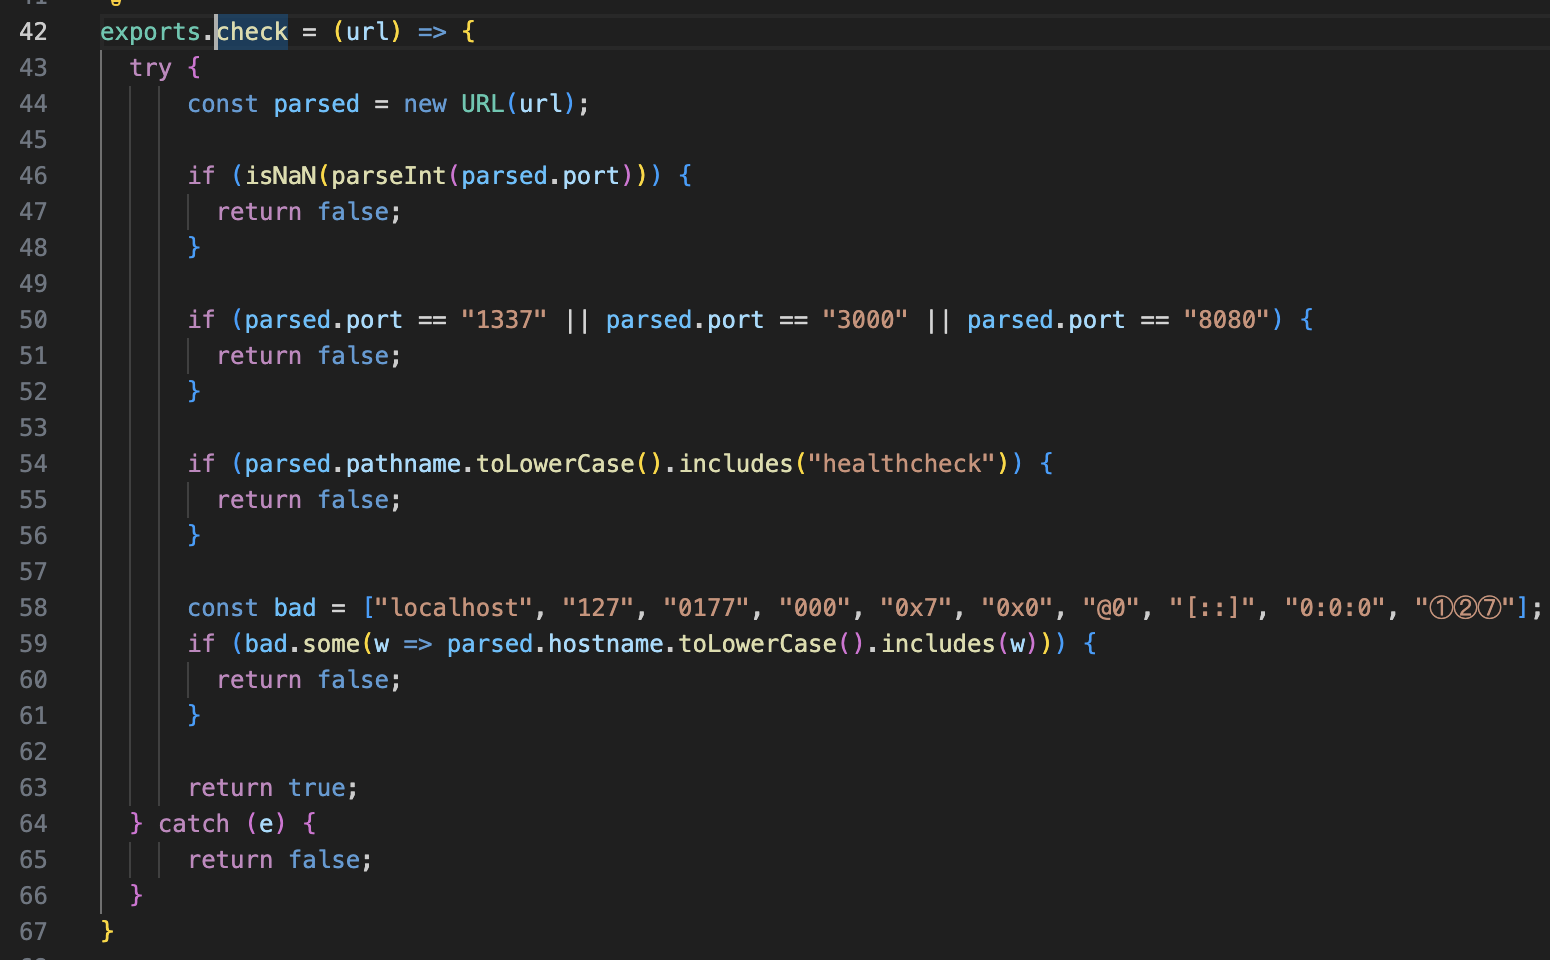Click line number 42 in the gutter
The image size is (1550, 960).
pos(33,32)
